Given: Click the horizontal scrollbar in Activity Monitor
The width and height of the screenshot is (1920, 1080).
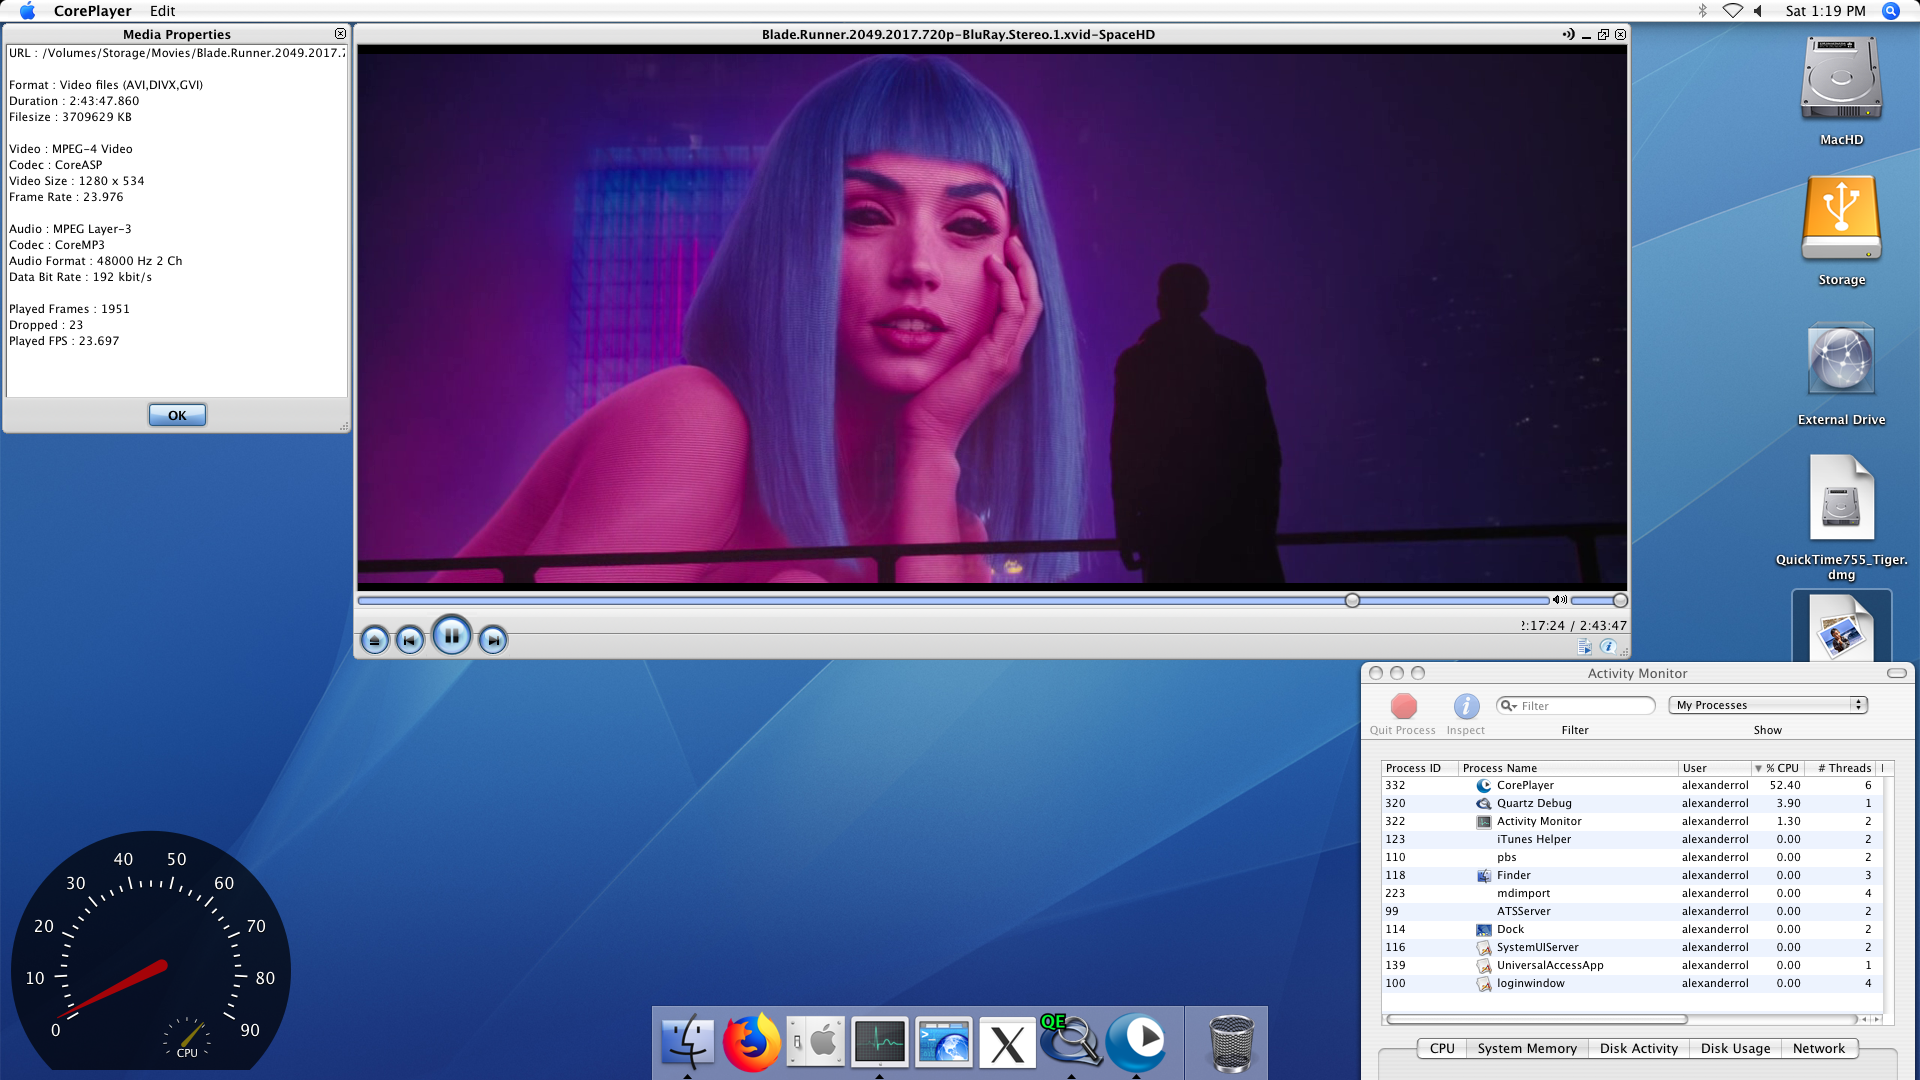Looking at the screenshot, I should (1537, 1019).
